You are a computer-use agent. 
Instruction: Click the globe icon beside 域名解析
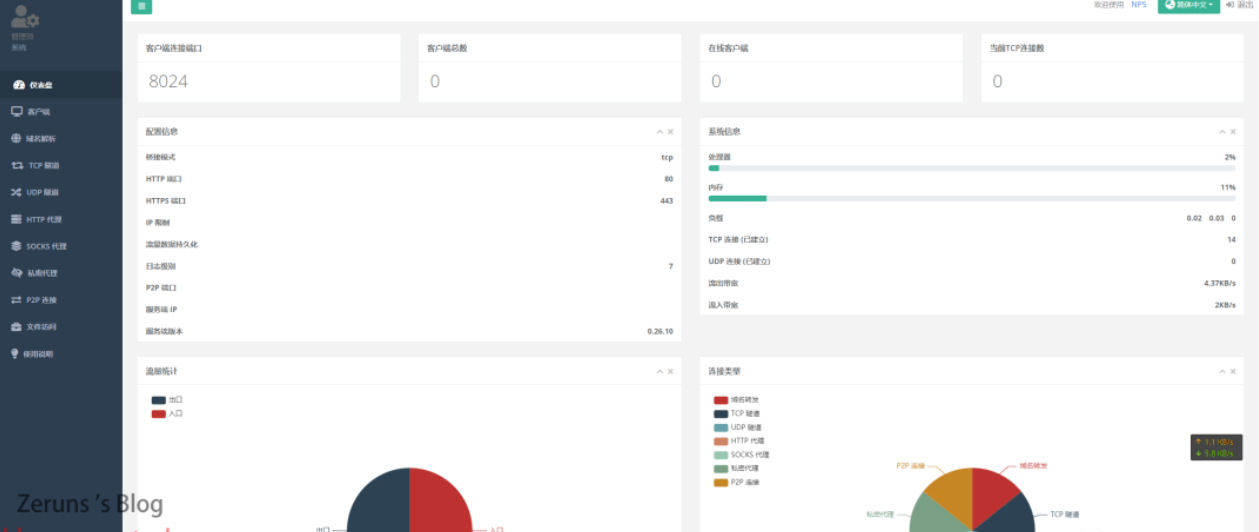16,139
